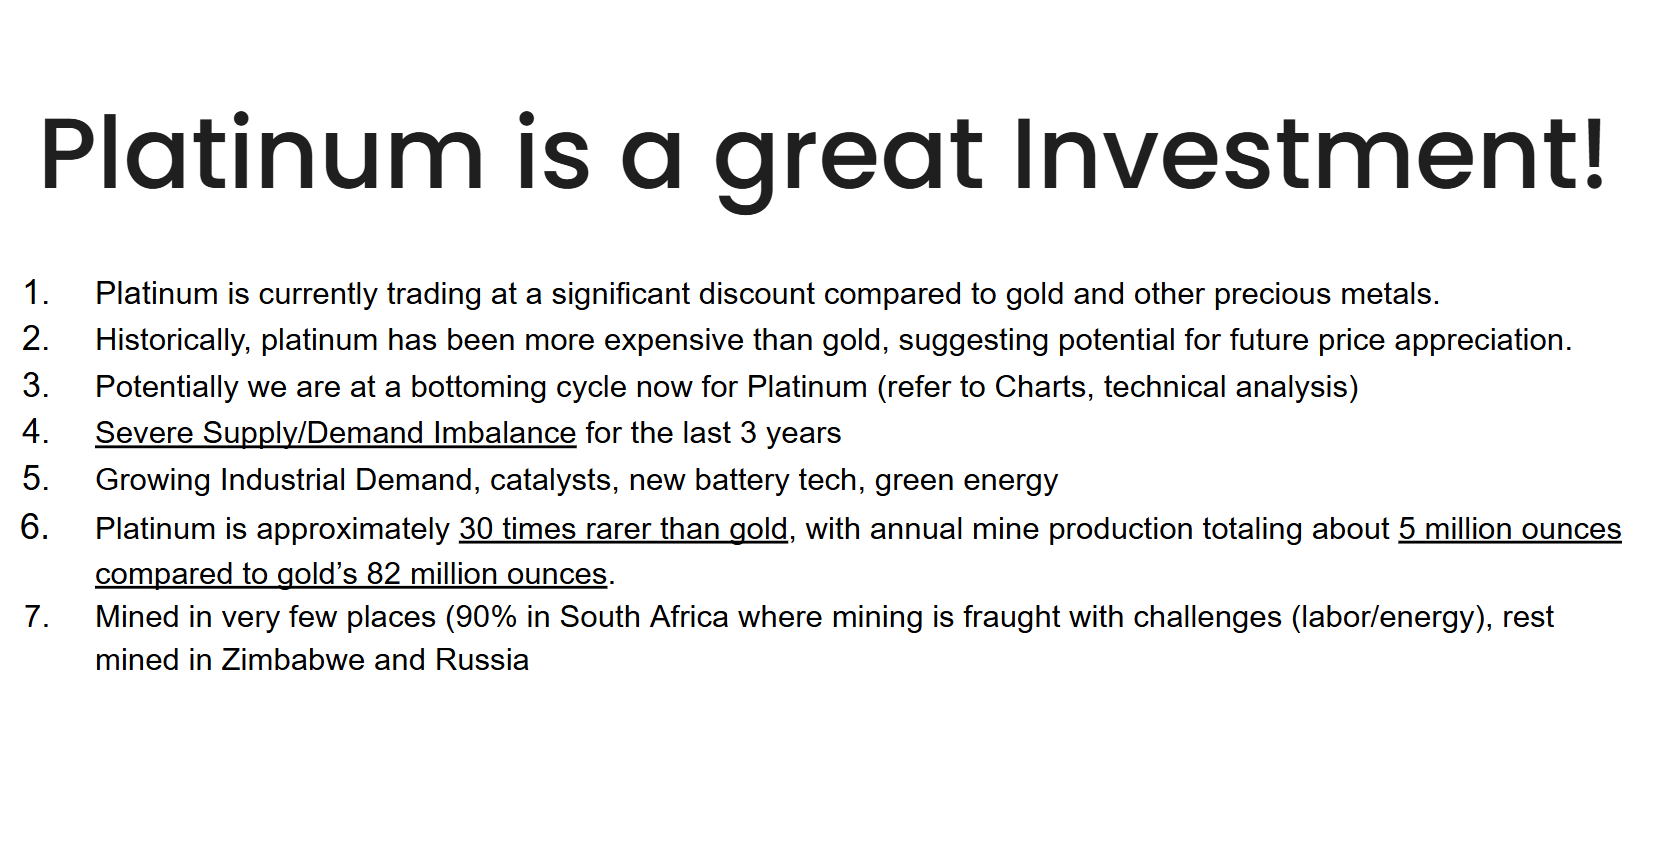Open the 5 million ounces link
Screen dimensions: 1680x842
point(1509,528)
